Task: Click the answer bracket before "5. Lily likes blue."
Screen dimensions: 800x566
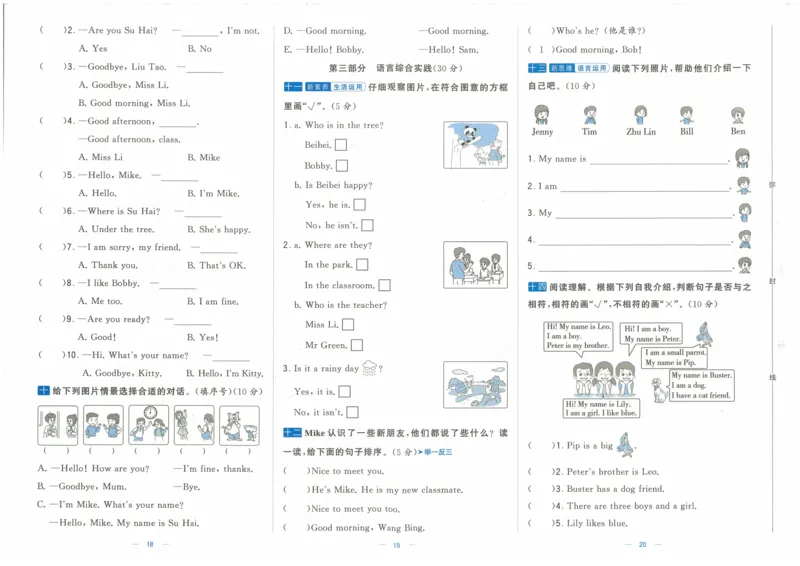Action: click(541, 523)
